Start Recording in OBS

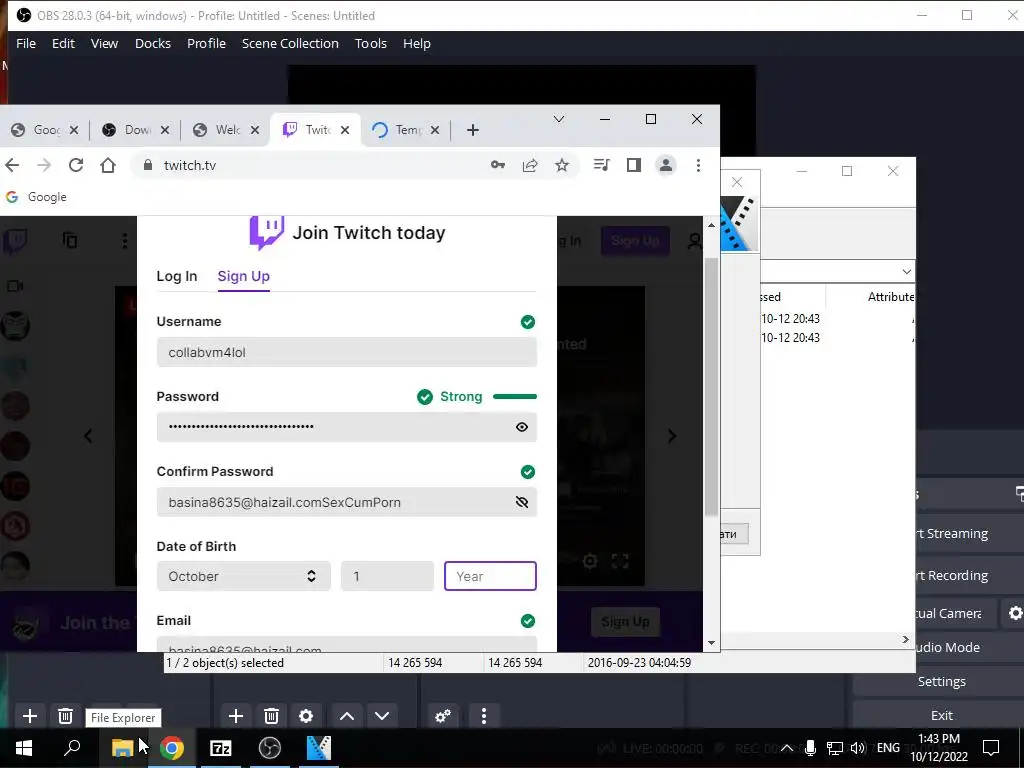pyautogui.click(x=969, y=575)
